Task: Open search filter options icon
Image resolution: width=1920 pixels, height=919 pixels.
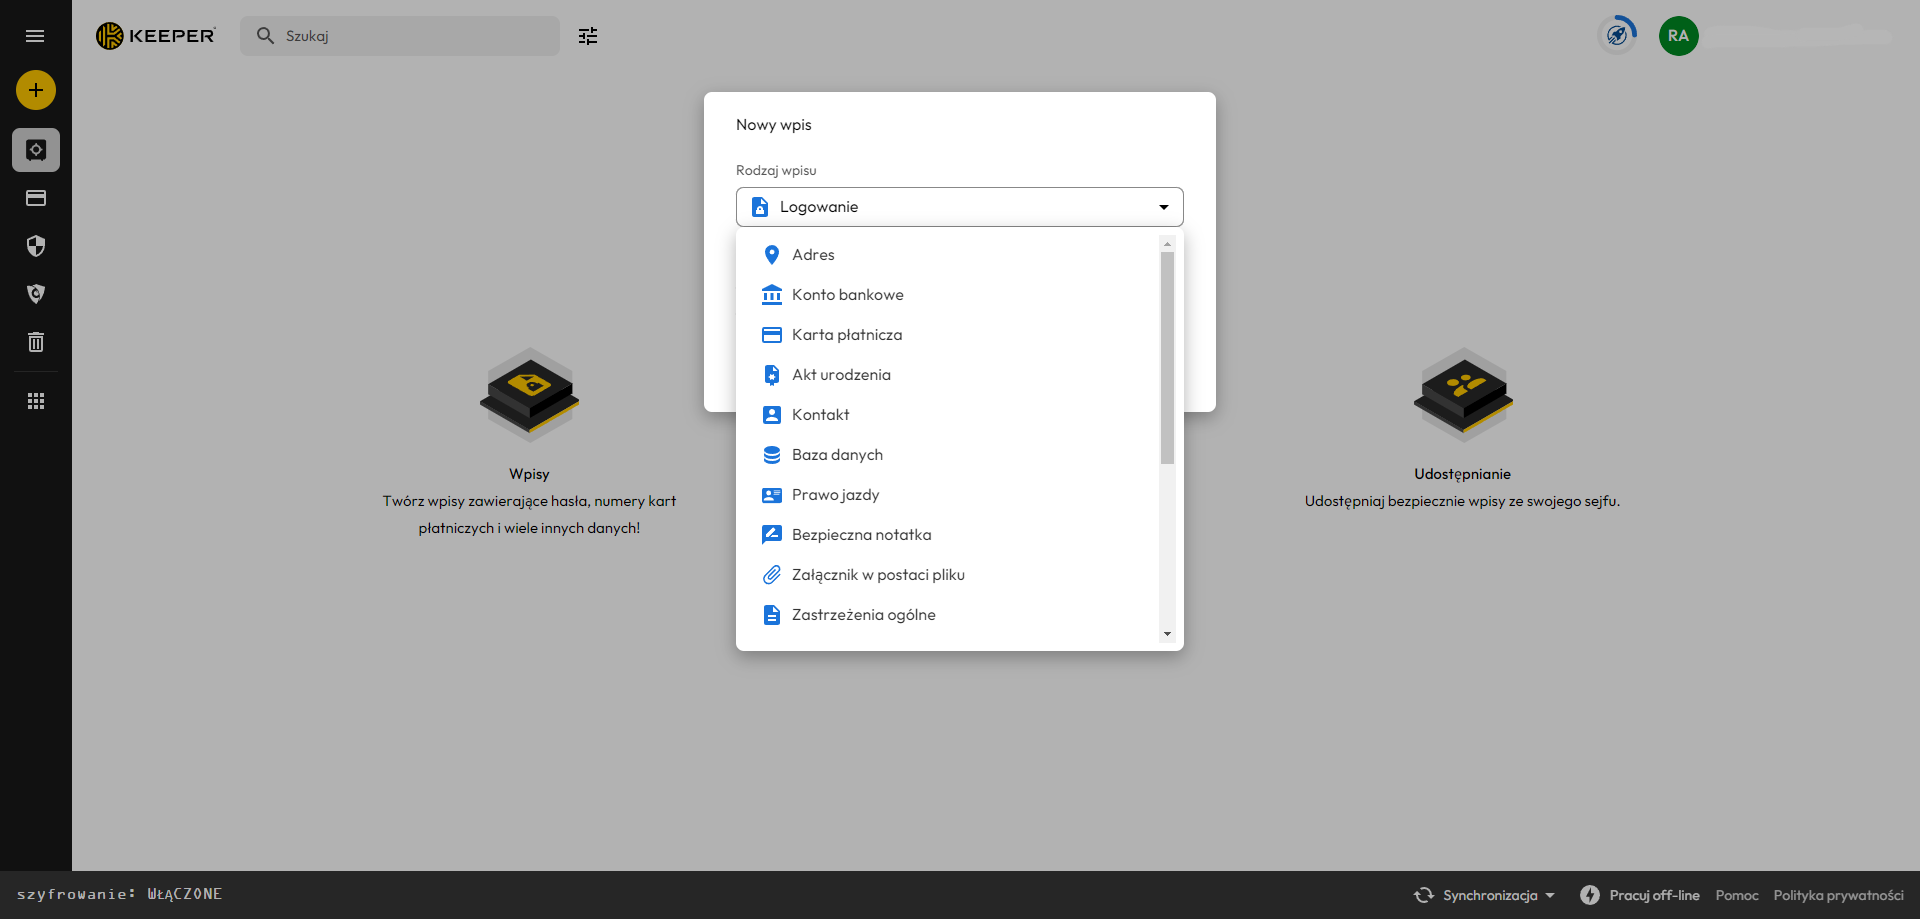Action: point(588,36)
